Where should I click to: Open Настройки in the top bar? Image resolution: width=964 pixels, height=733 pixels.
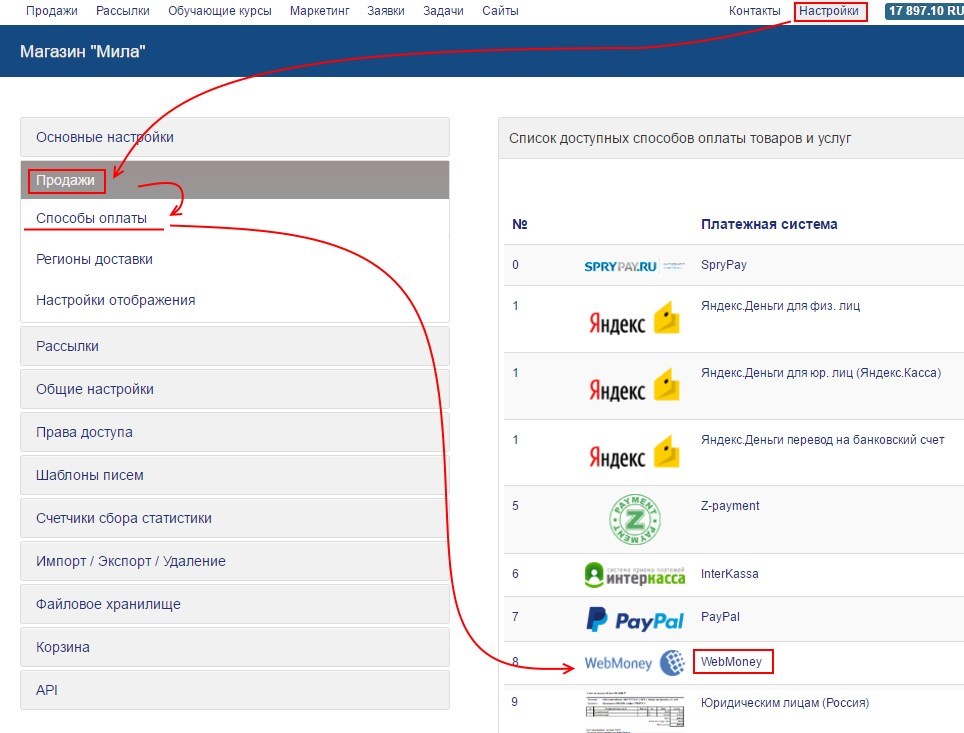(829, 11)
